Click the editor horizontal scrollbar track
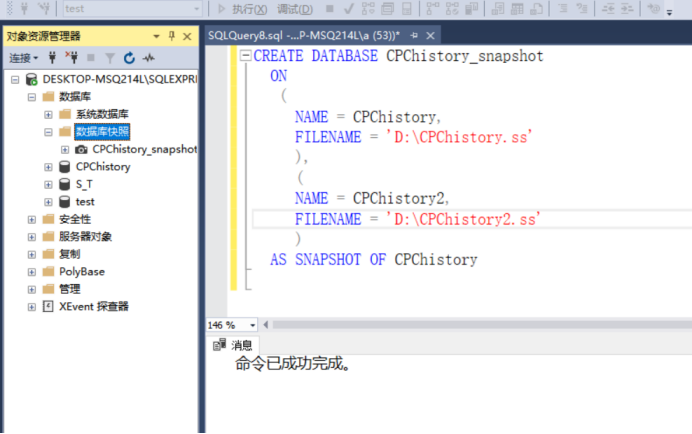The height and width of the screenshot is (434, 692). tap(482, 325)
